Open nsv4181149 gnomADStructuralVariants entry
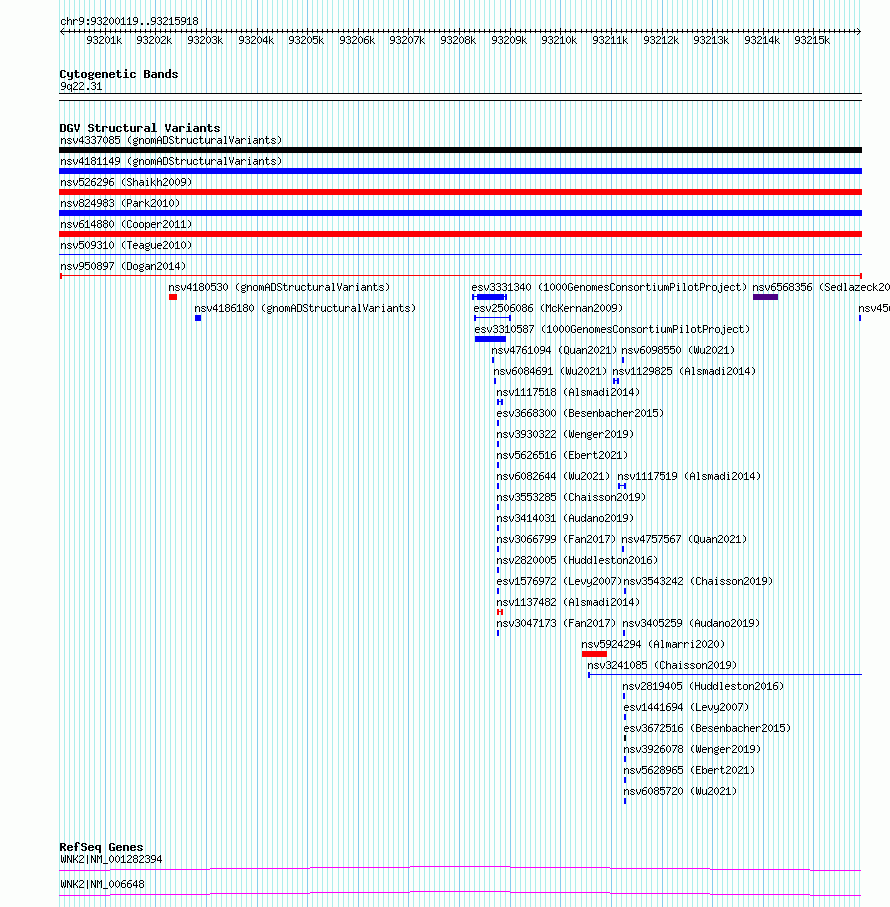Screen dimensions: 890x907 click(171, 161)
